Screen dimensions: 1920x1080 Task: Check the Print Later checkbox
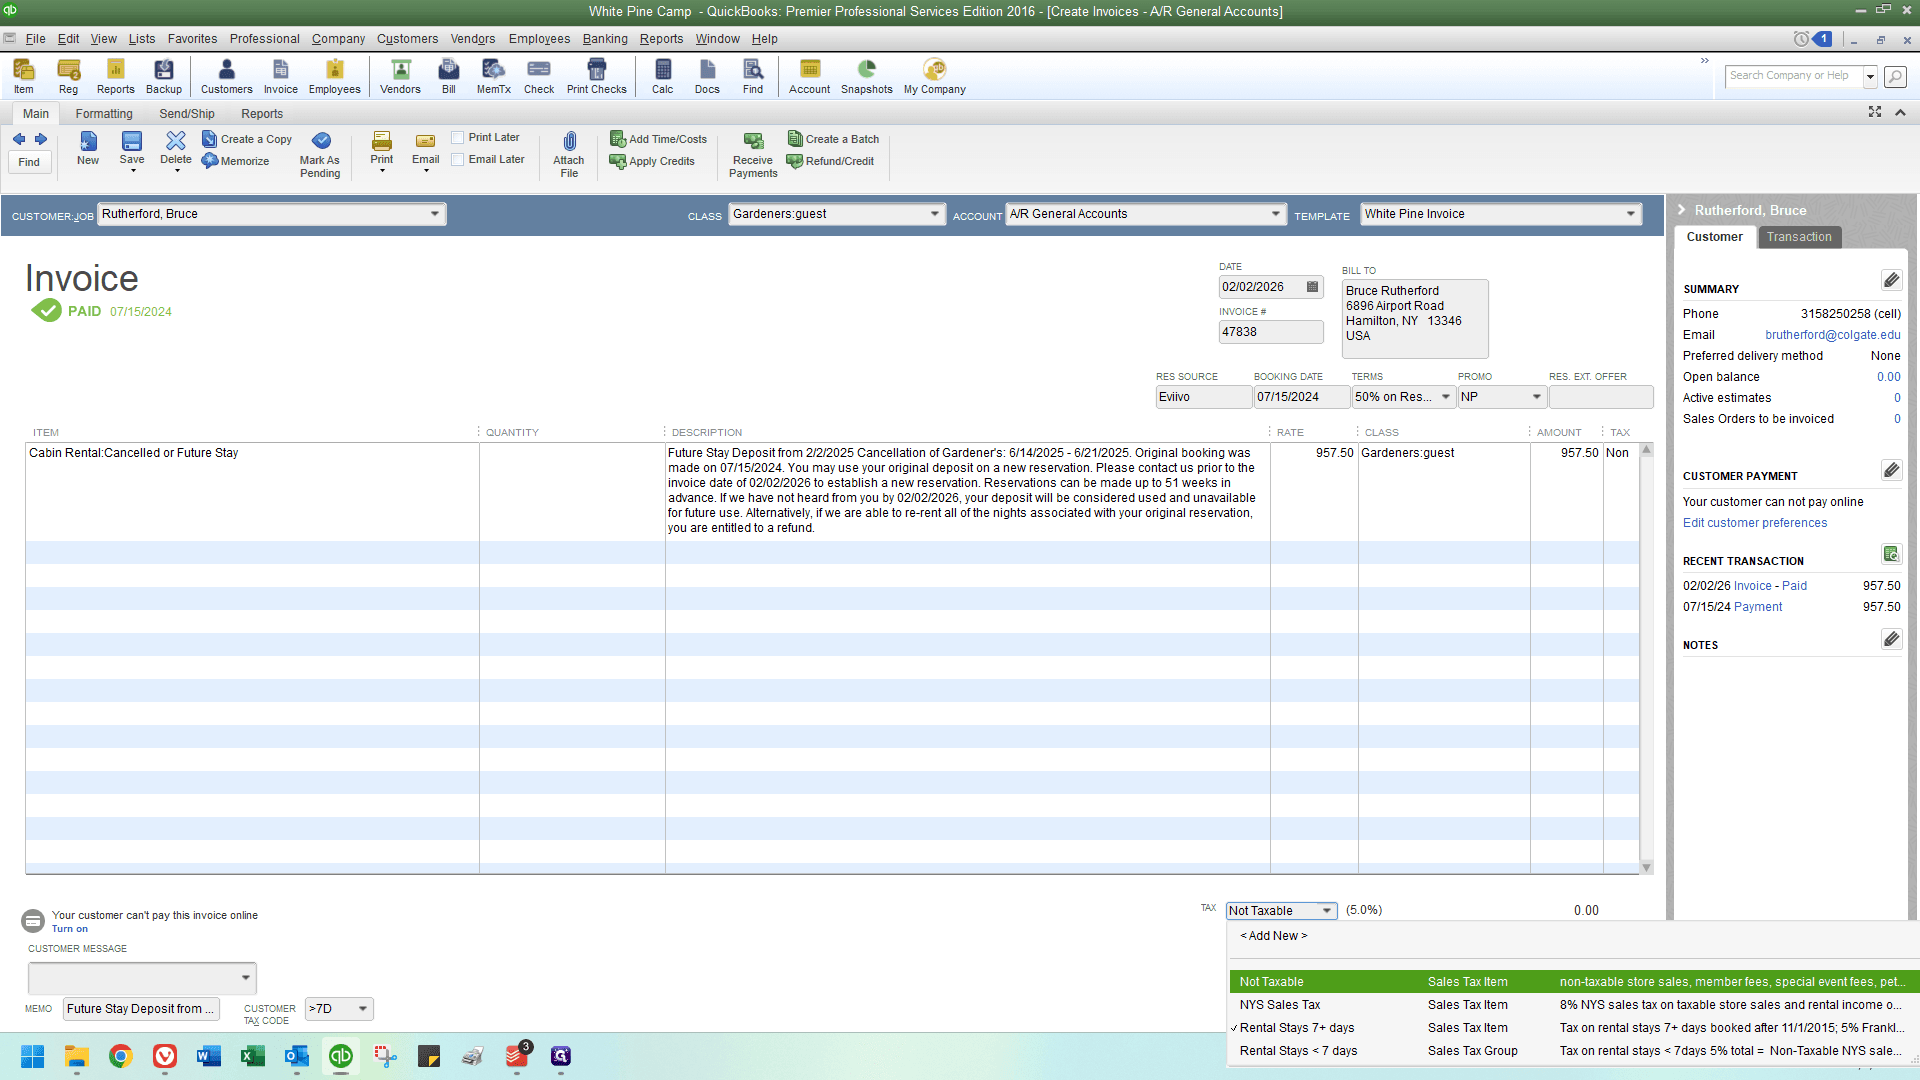pyautogui.click(x=458, y=138)
